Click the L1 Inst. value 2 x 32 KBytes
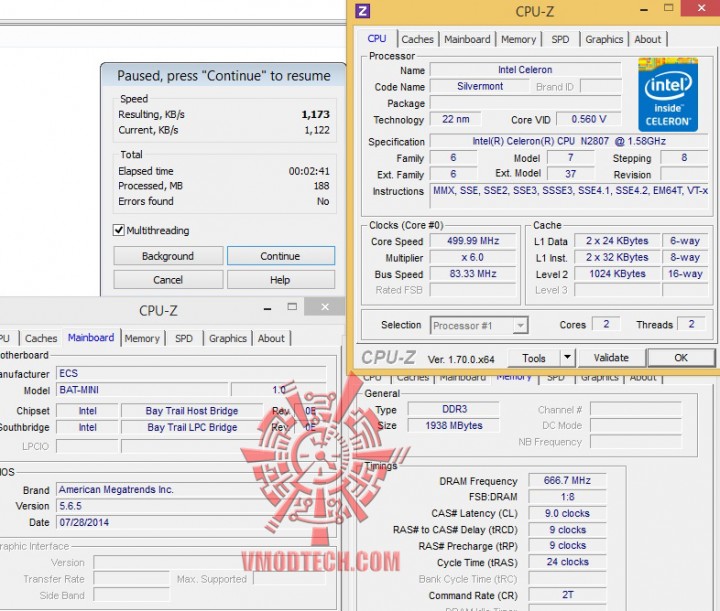The height and width of the screenshot is (611, 720). 617,258
